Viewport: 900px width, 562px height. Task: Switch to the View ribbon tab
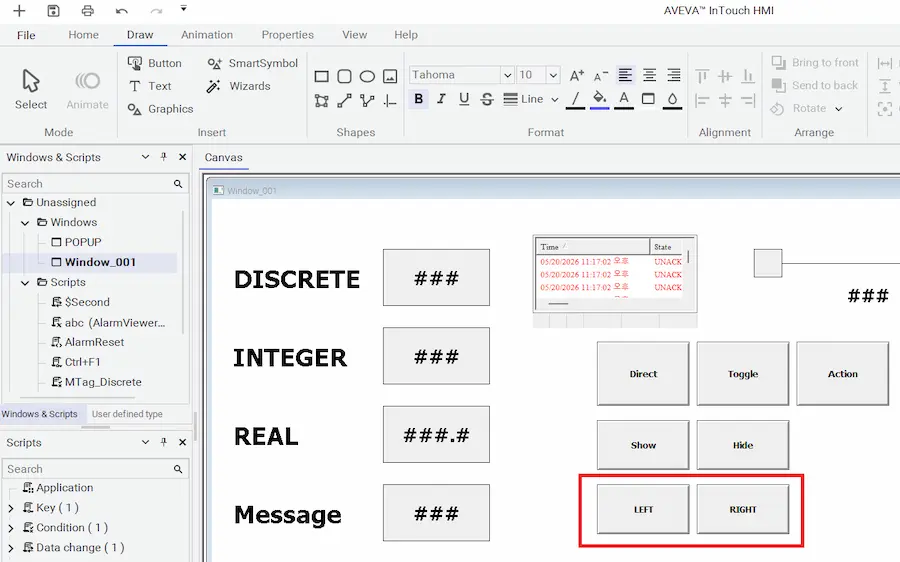click(354, 34)
